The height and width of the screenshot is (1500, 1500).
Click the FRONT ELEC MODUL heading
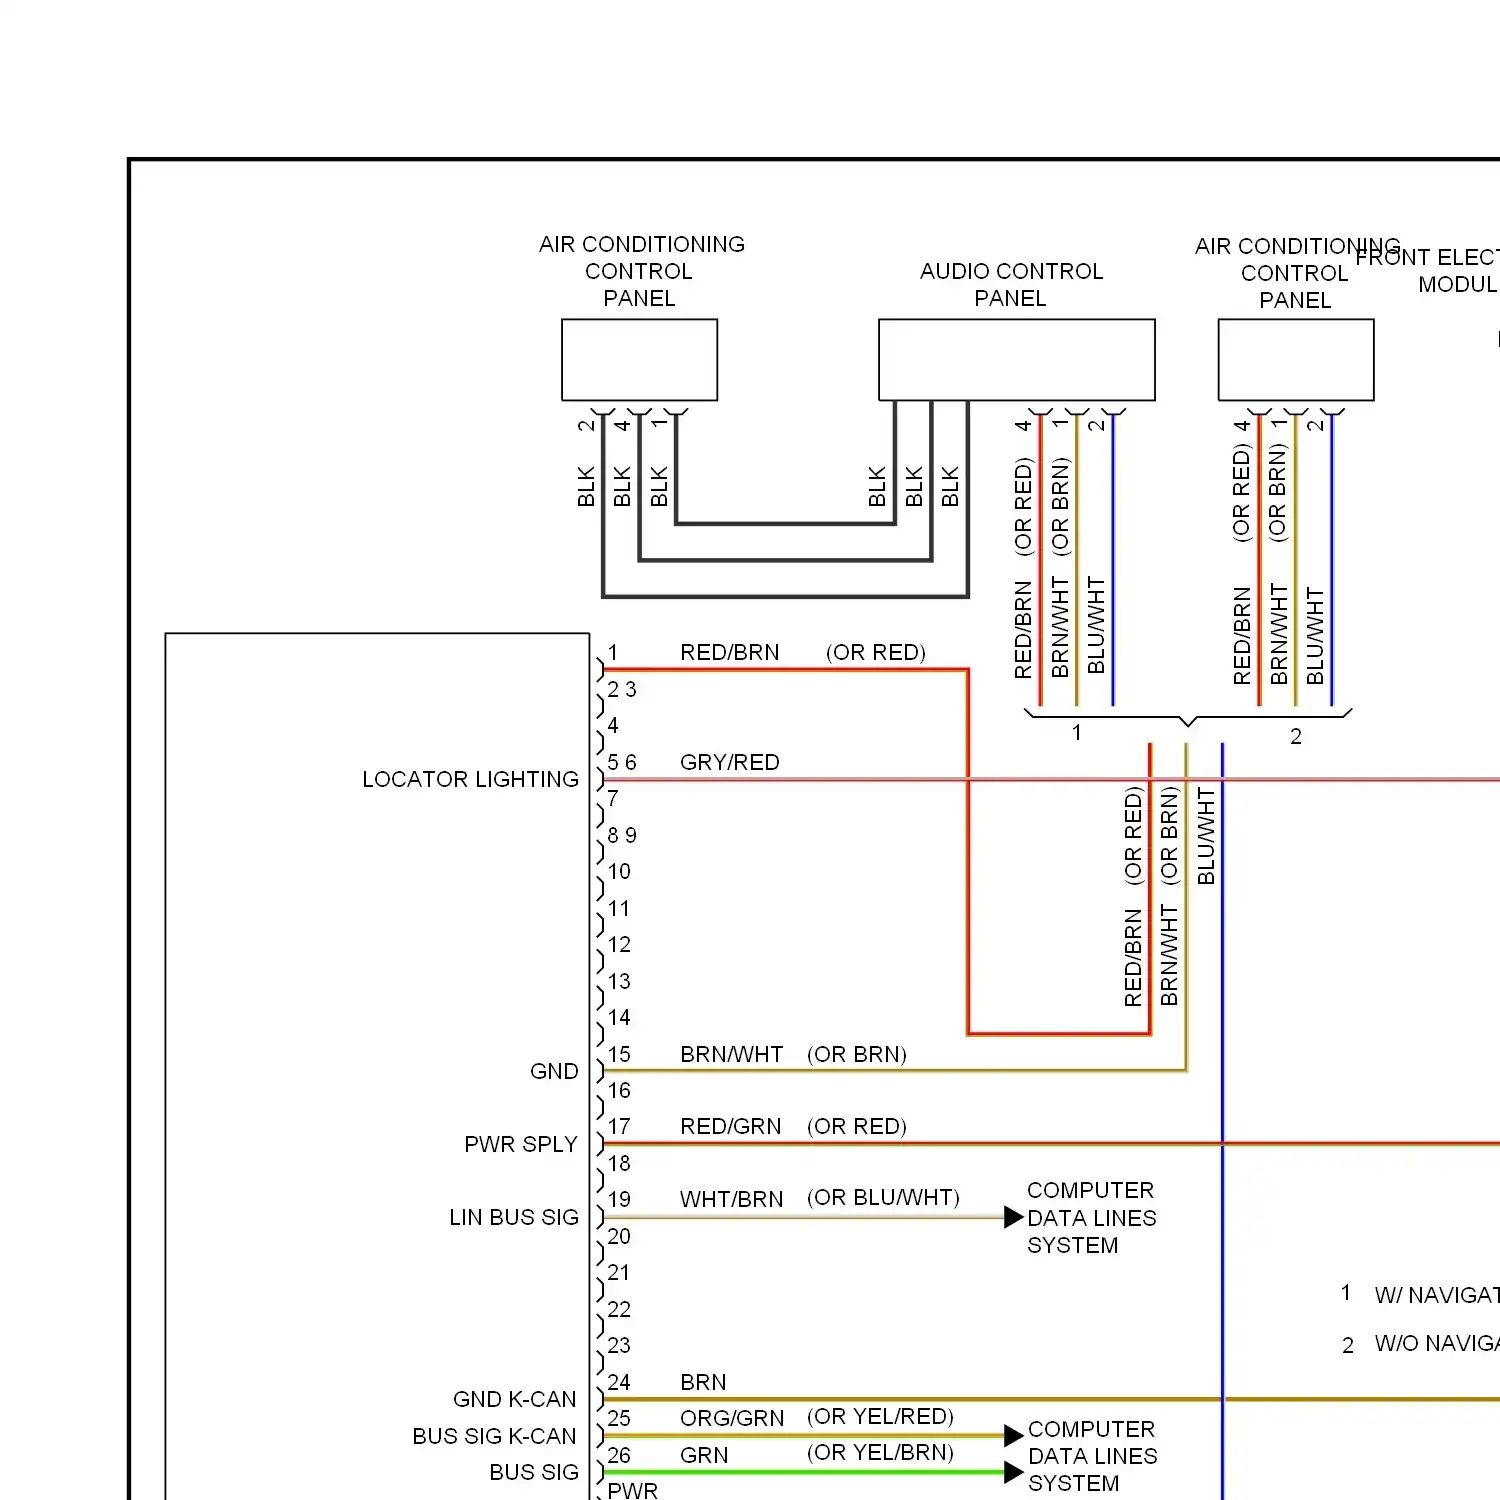point(1428,271)
